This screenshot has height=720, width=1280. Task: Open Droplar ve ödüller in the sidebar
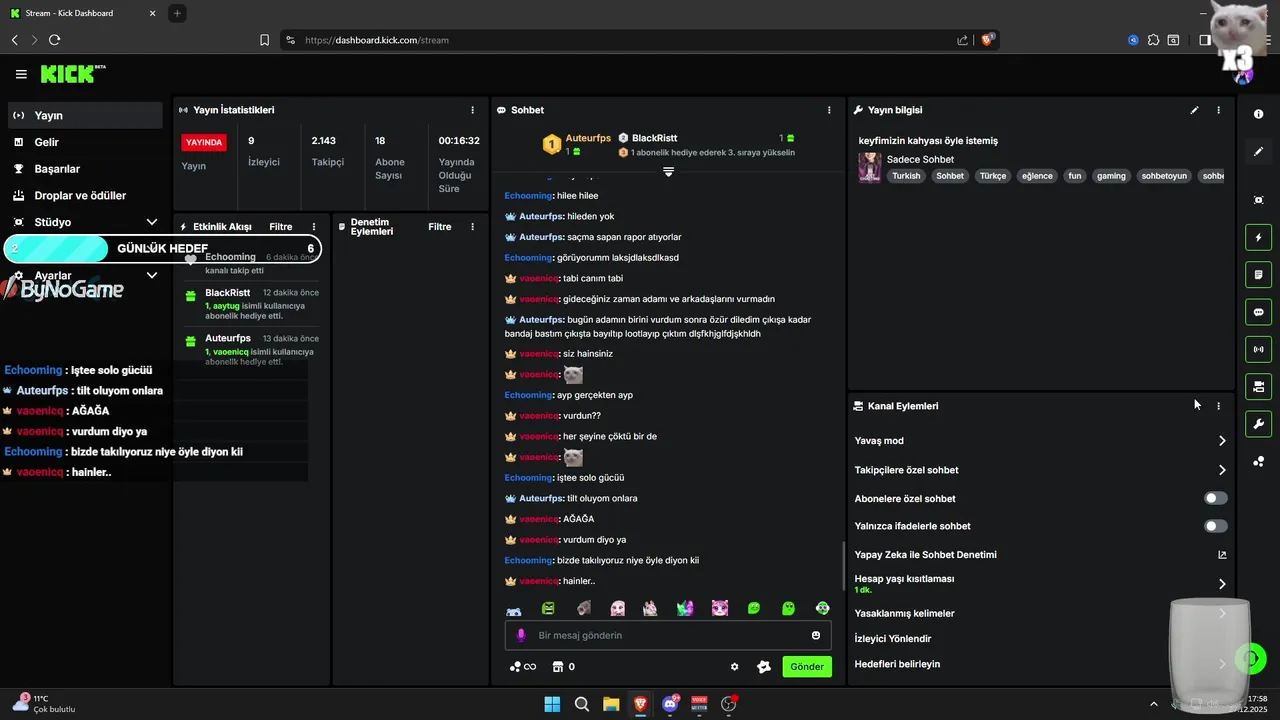[85, 196]
